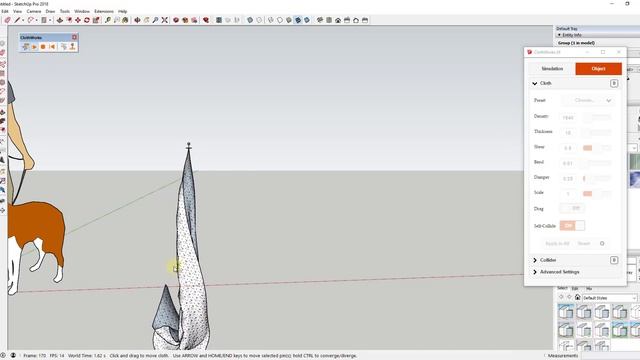The height and width of the screenshot is (360, 640).
Task: Select the Push/Pull tool
Action: pos(60,20)
